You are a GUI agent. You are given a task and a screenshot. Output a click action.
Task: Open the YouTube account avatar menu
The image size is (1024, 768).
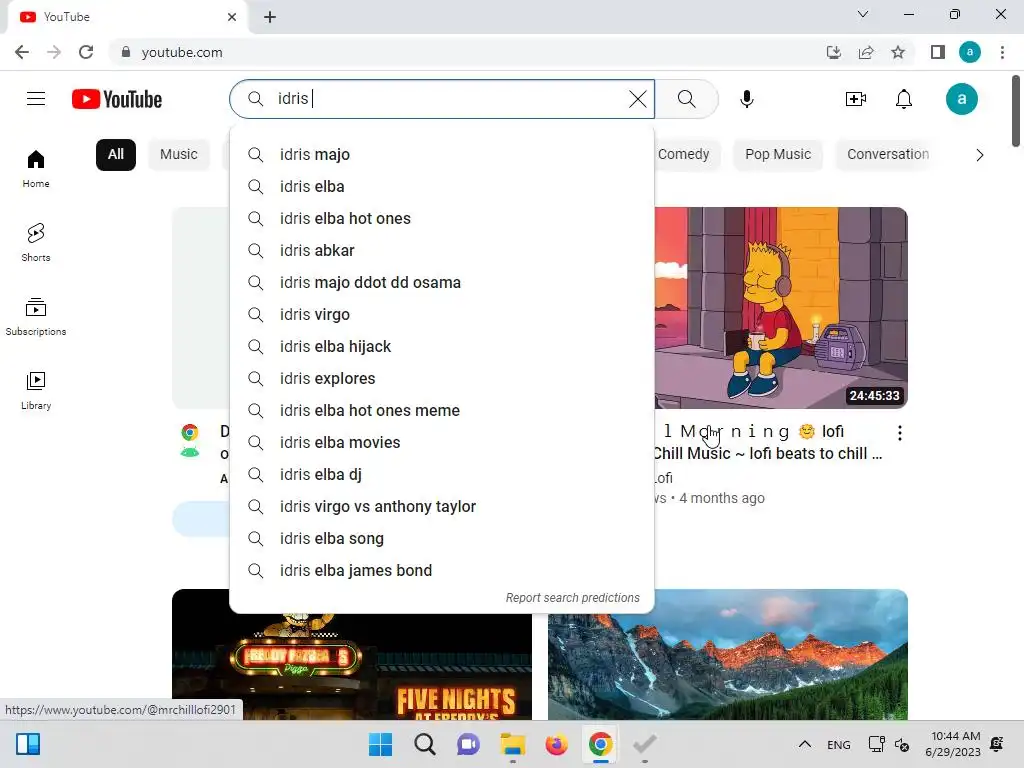point(961,99)
